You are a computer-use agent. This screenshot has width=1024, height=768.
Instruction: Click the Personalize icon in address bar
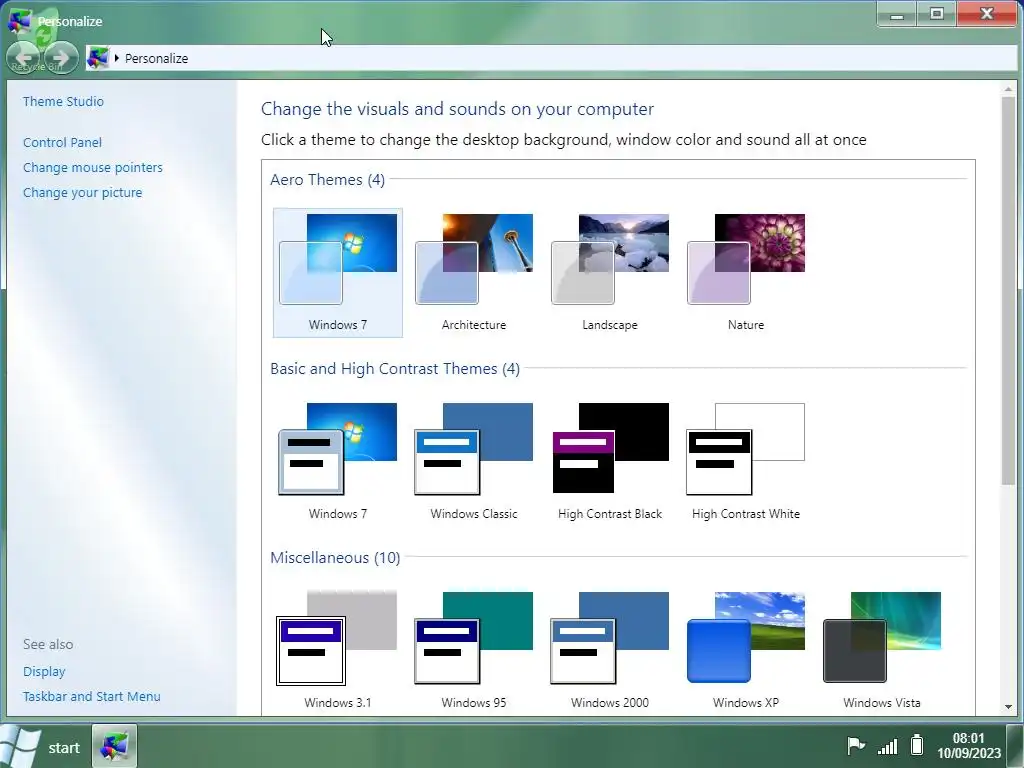coord(98,58)
